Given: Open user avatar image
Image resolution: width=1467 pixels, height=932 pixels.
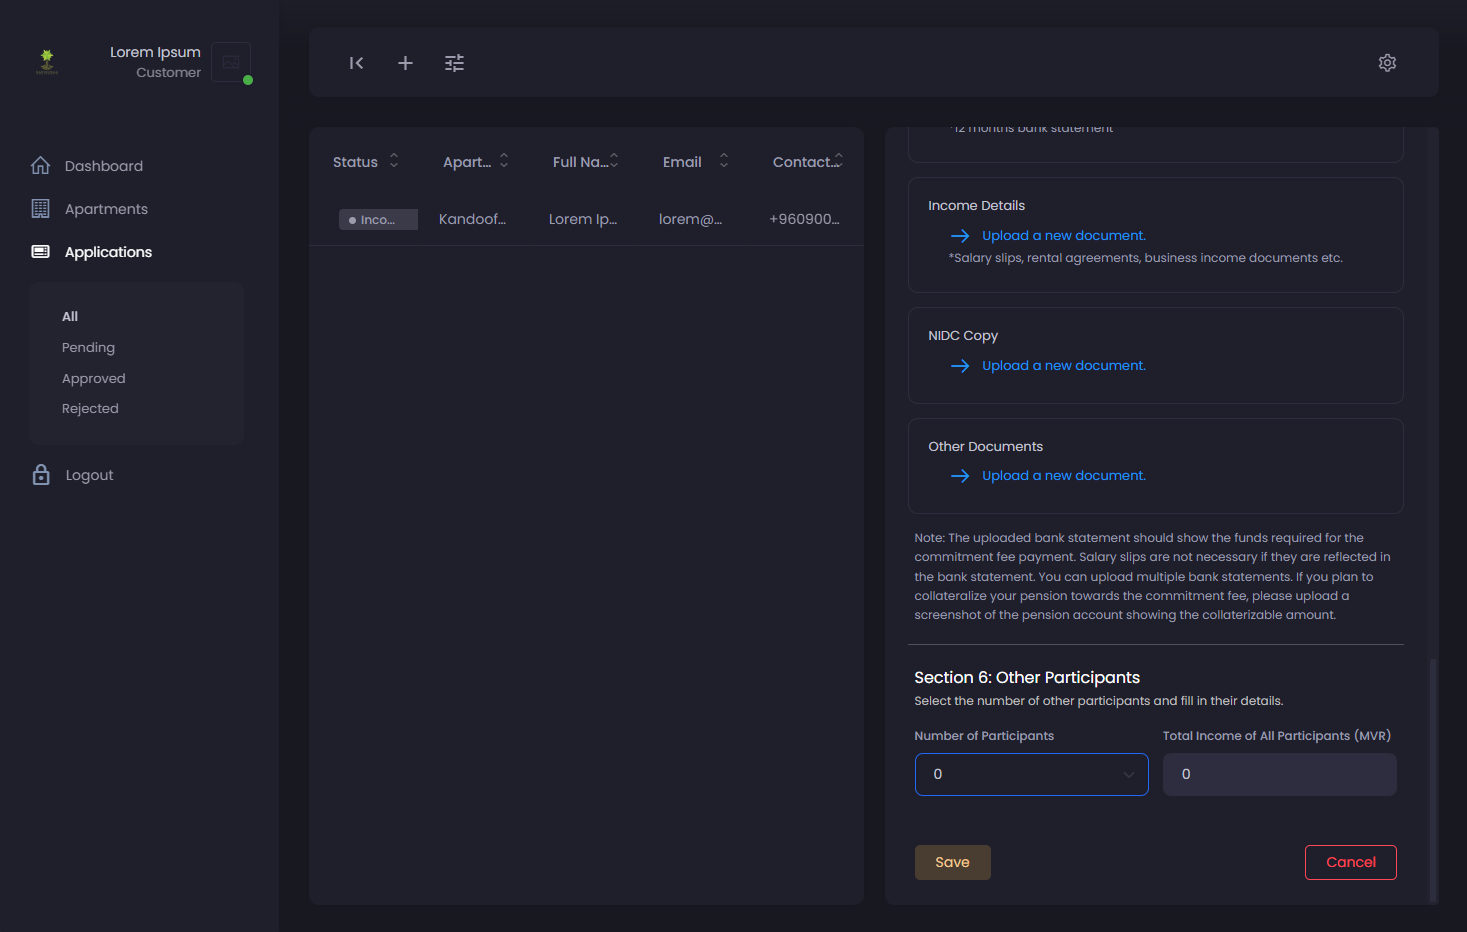Looking at the screenshot, I should click(231, 62).
